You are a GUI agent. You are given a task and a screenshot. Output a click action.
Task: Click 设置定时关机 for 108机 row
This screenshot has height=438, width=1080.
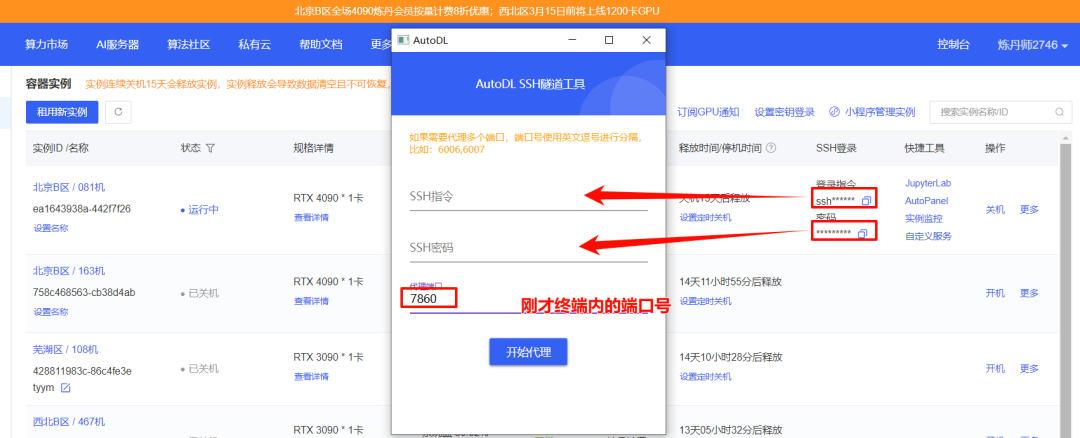pos(705,377)
